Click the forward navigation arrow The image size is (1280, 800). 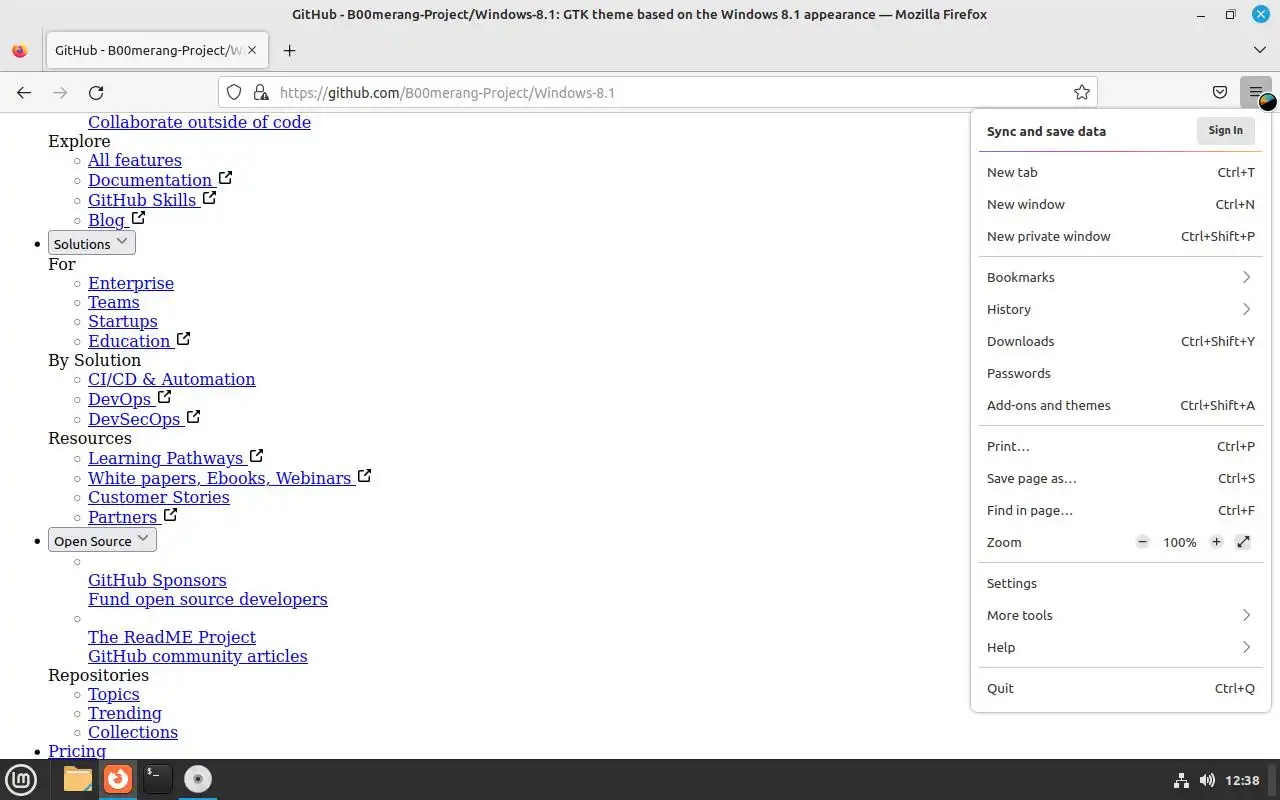click(x=60, y=92)
